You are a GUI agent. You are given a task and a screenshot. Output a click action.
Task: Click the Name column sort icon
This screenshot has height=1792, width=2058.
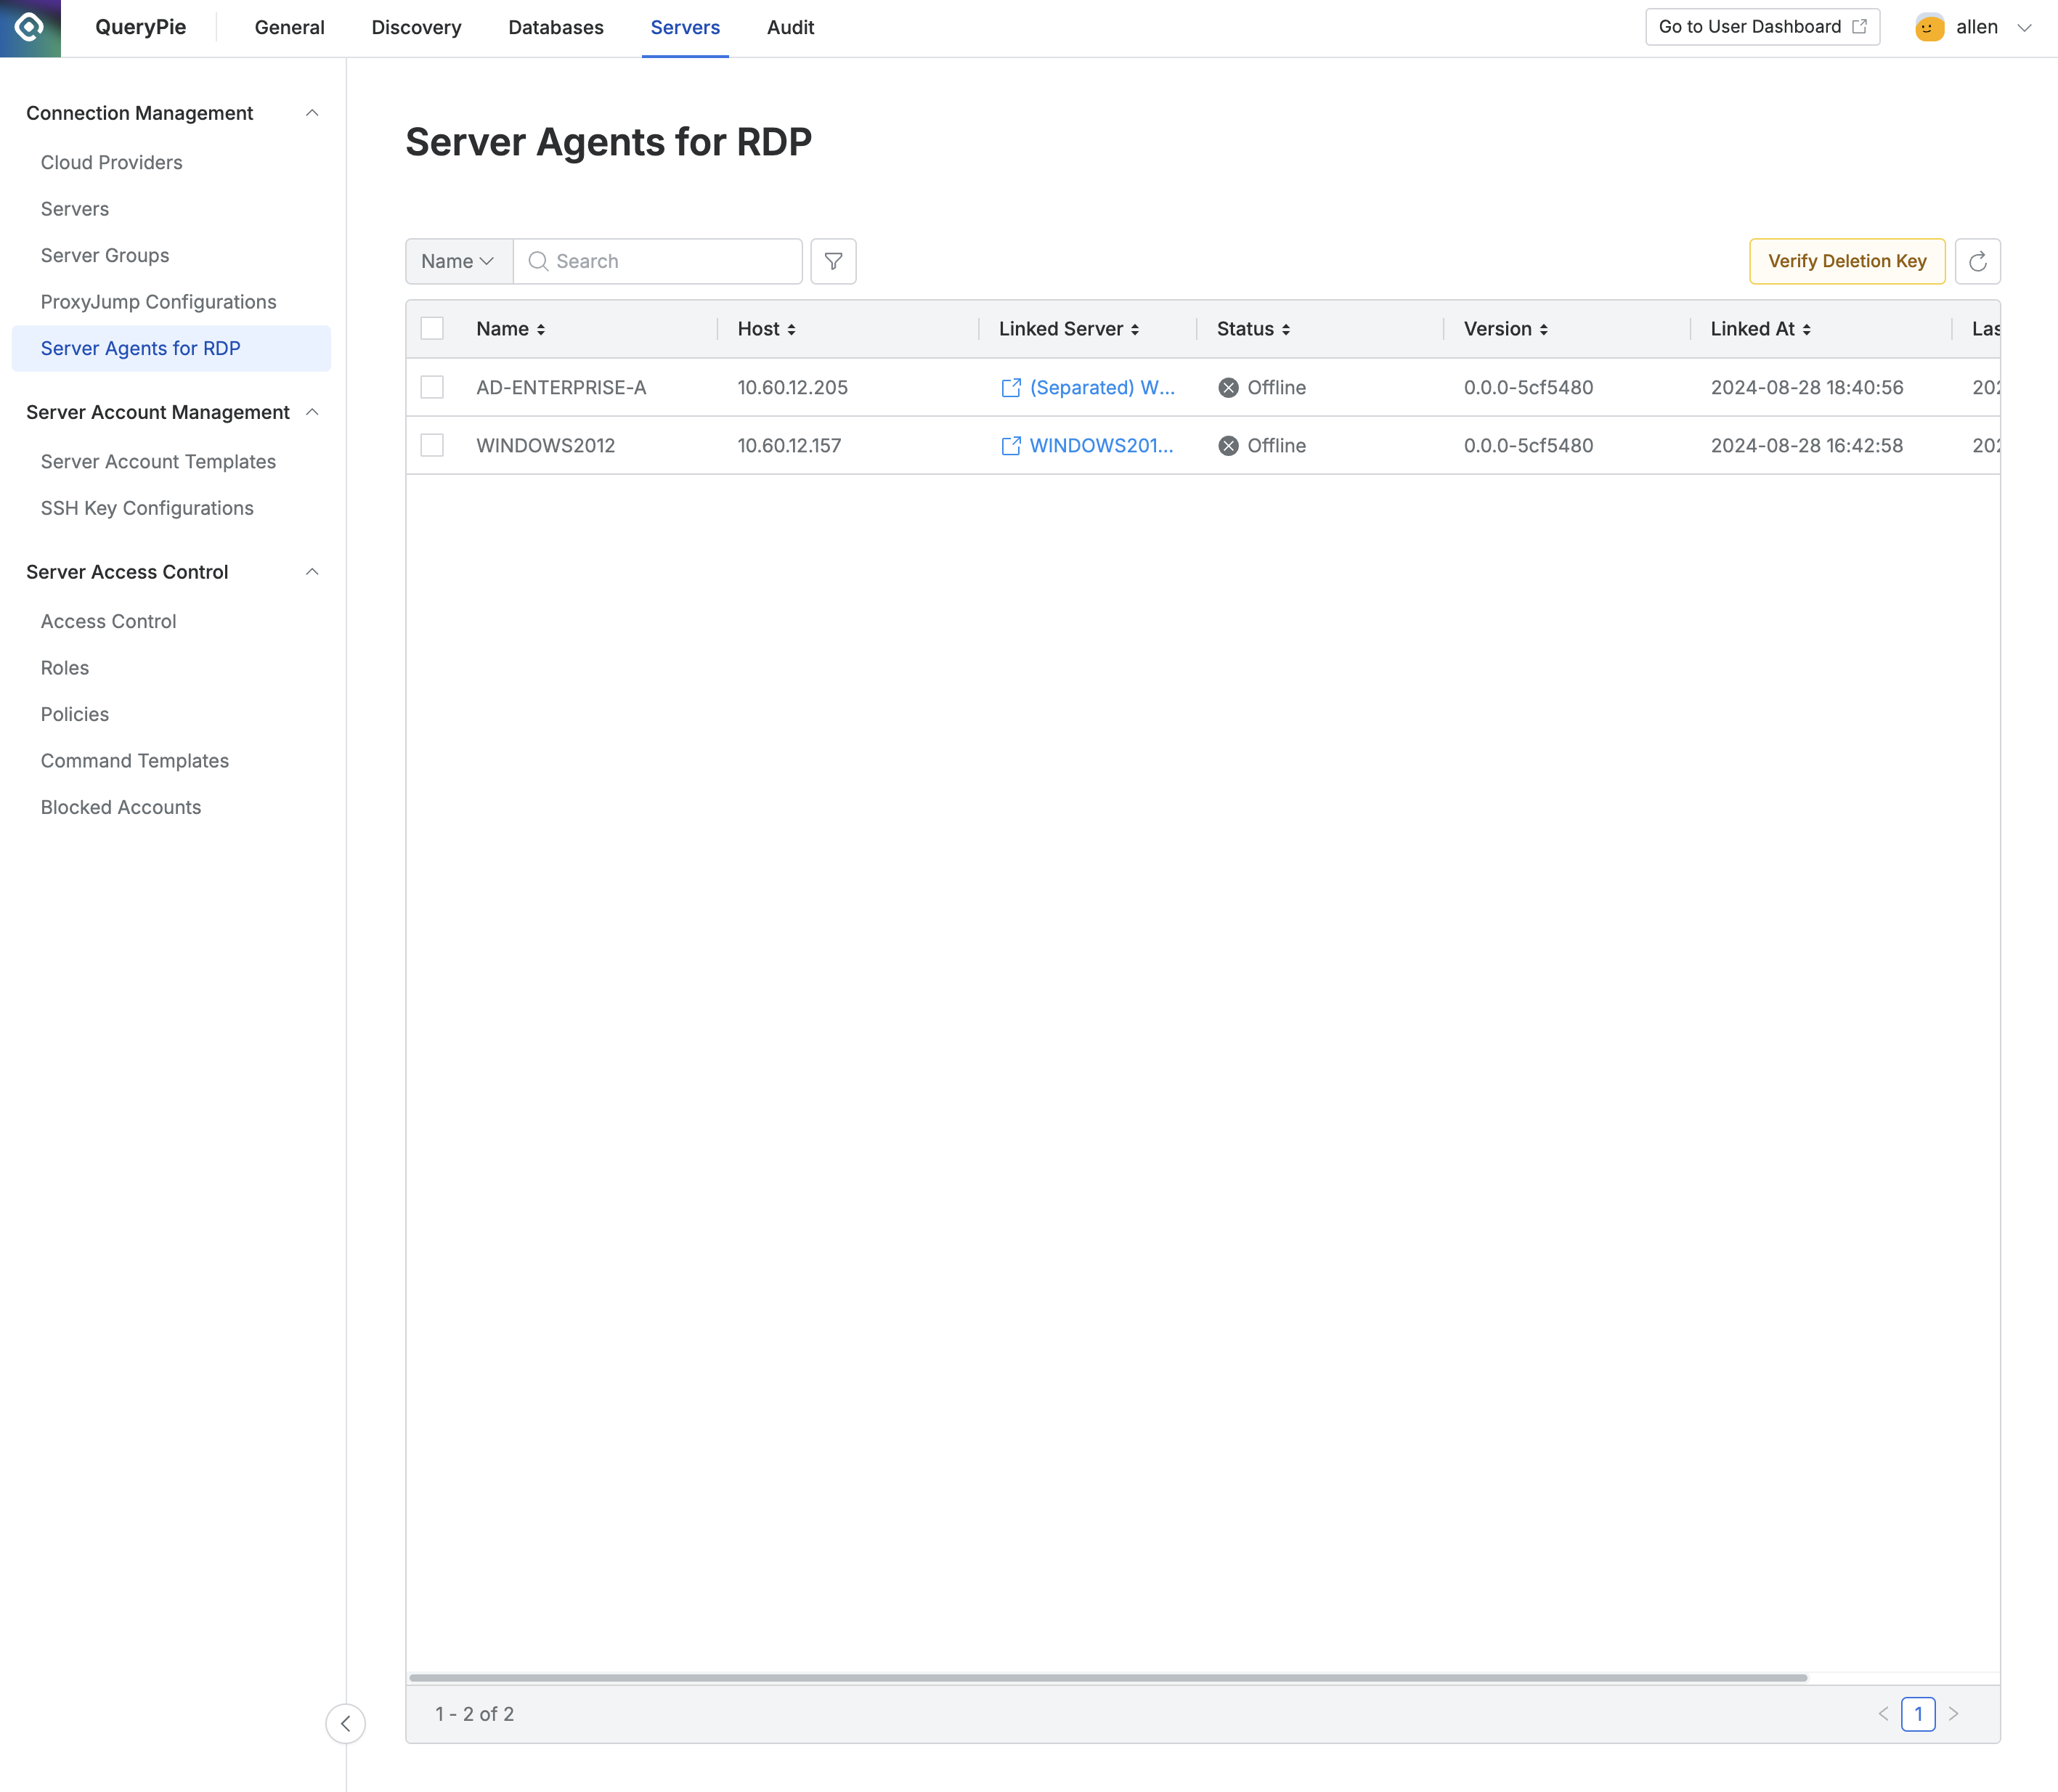(541, 329)
